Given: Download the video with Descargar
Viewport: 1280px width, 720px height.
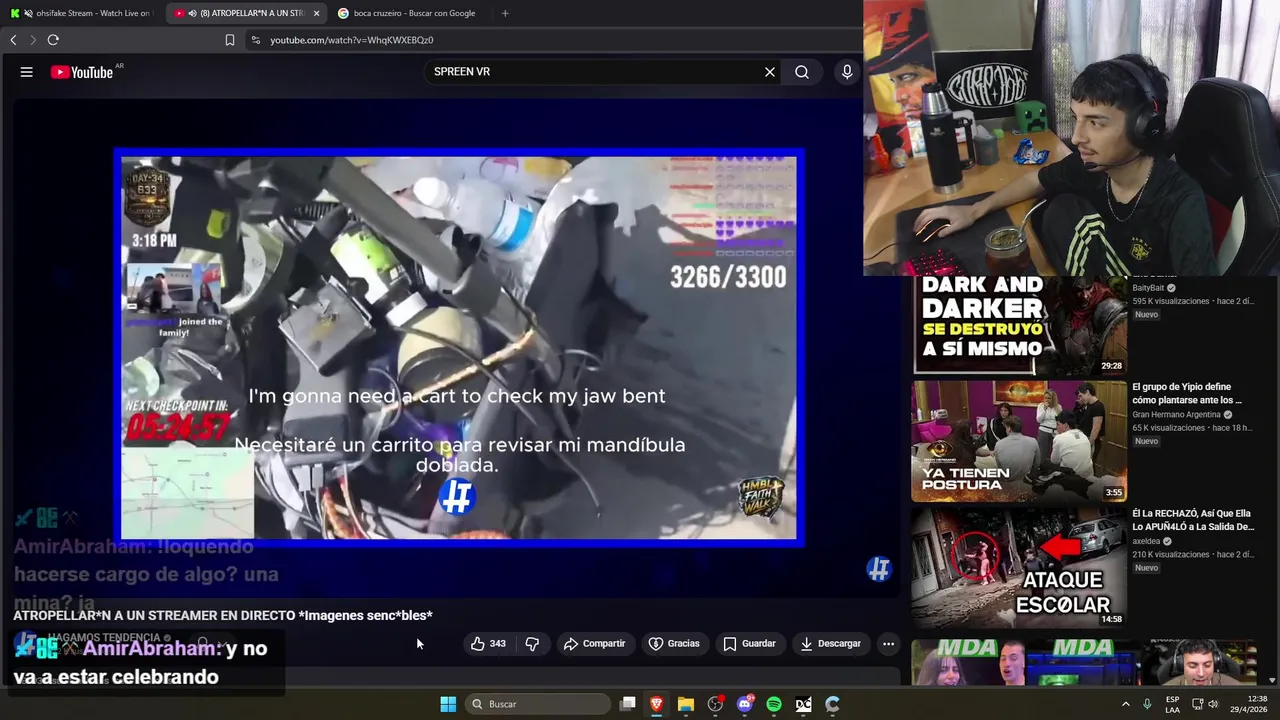Looking at the screenshot, I should coord(830,644).
